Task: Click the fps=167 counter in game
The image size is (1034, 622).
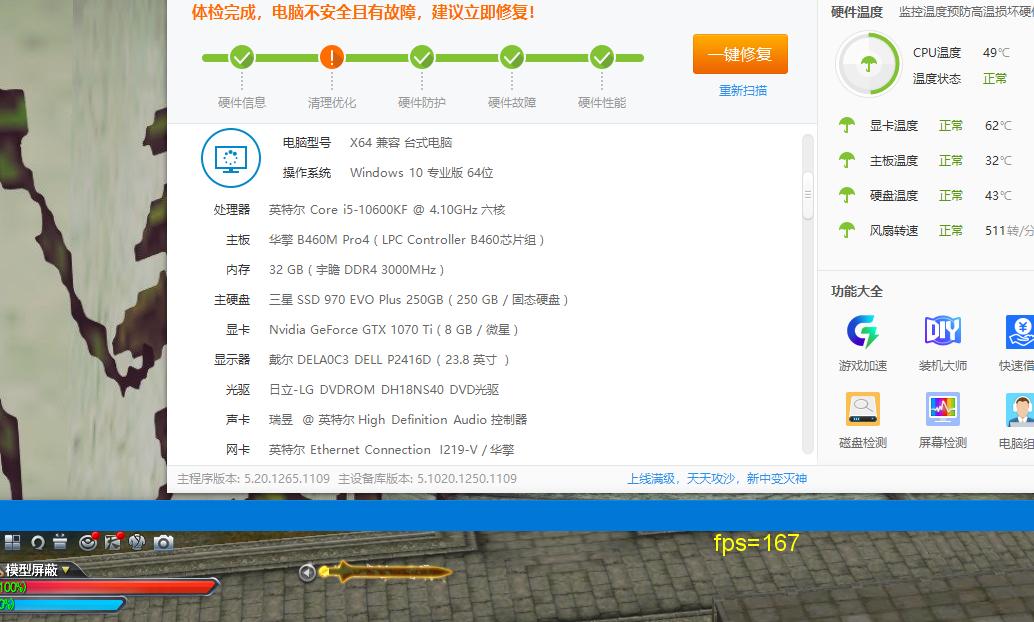Action: (756, 543)
